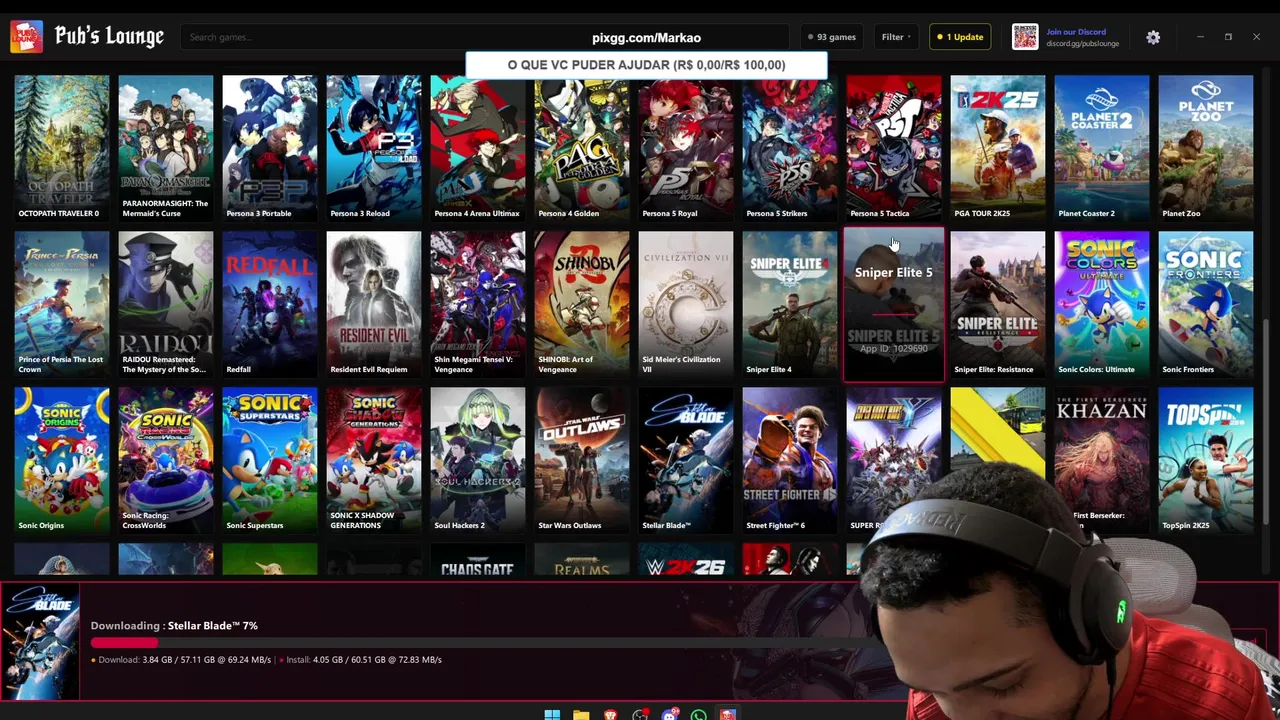This screenshot has width=1280, height=720.
Task: Open Sniper Elite: Resistance card
Action: point(998,304)
